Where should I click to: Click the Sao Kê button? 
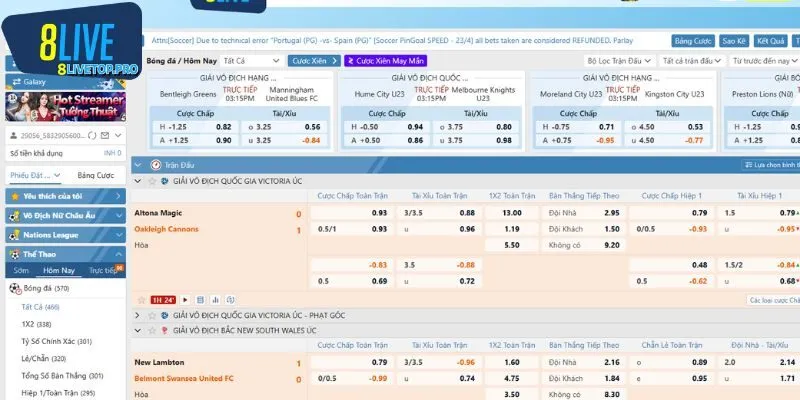734,41
